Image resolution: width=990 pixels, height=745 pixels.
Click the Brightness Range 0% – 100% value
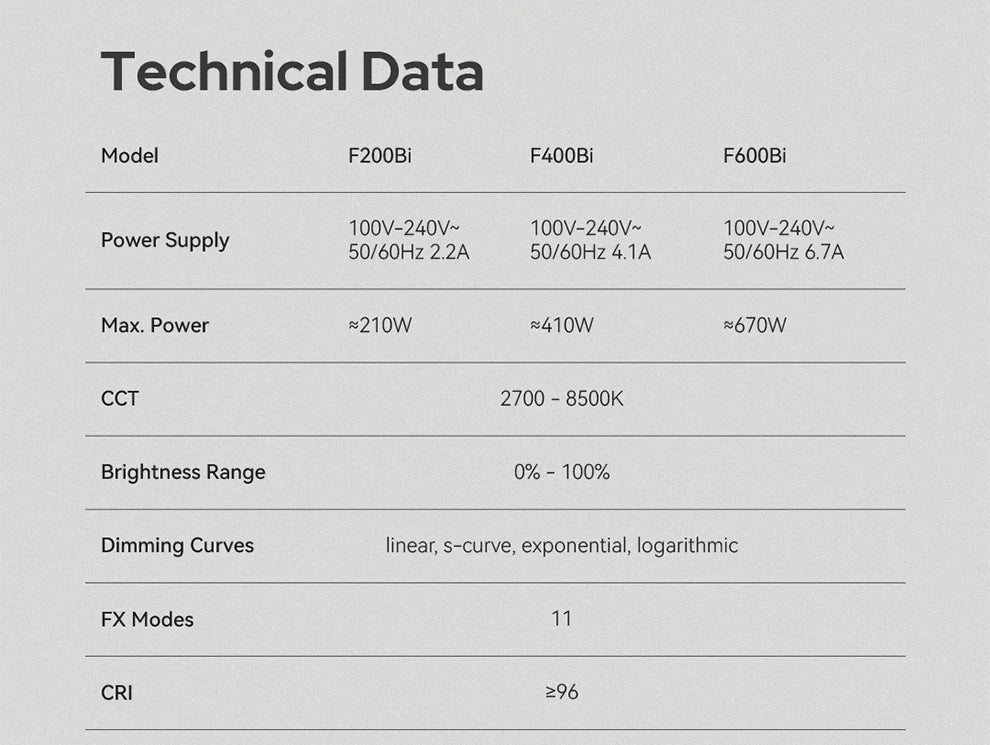click(562, 472)
